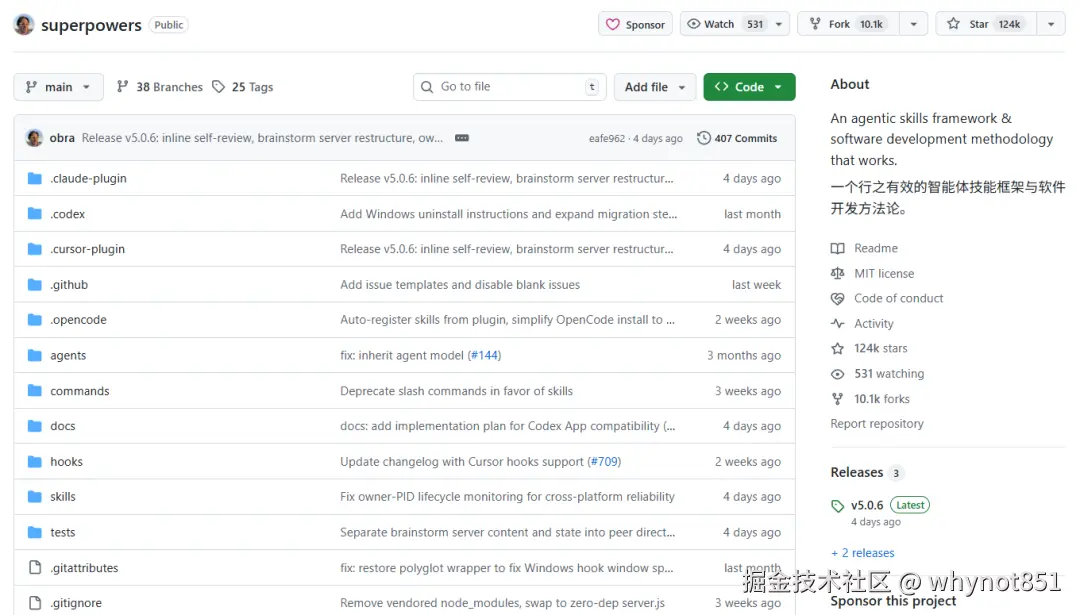Screen dimensions: 1080x615
Task: Click the .codex folder icon
Action: [x=34, y=214]
